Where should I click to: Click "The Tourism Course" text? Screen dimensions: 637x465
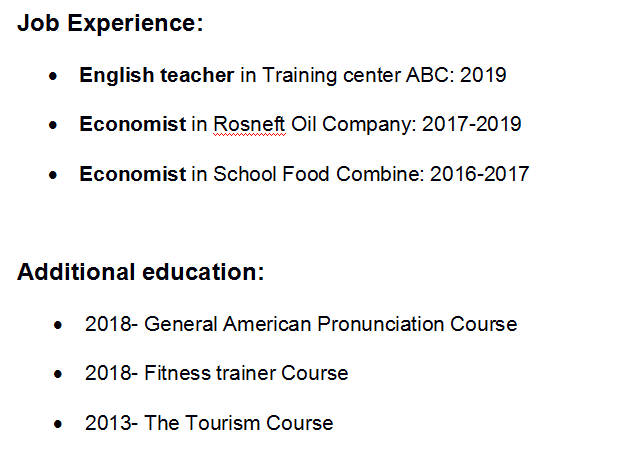238,422
